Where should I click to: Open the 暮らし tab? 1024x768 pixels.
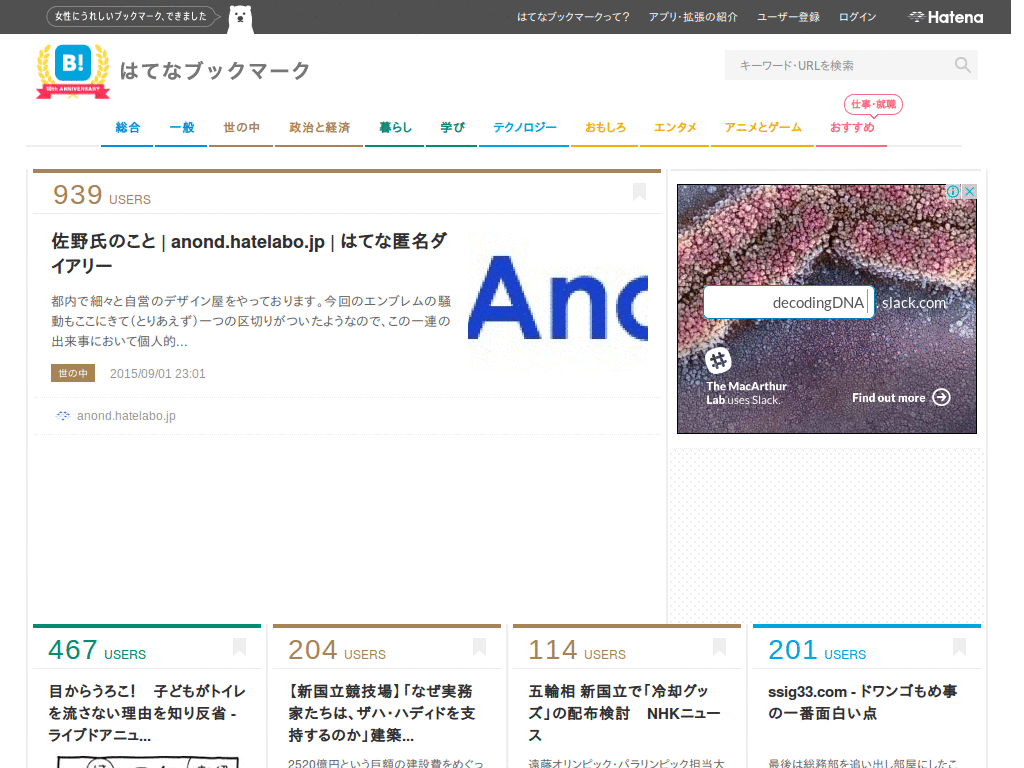(395, 127)
